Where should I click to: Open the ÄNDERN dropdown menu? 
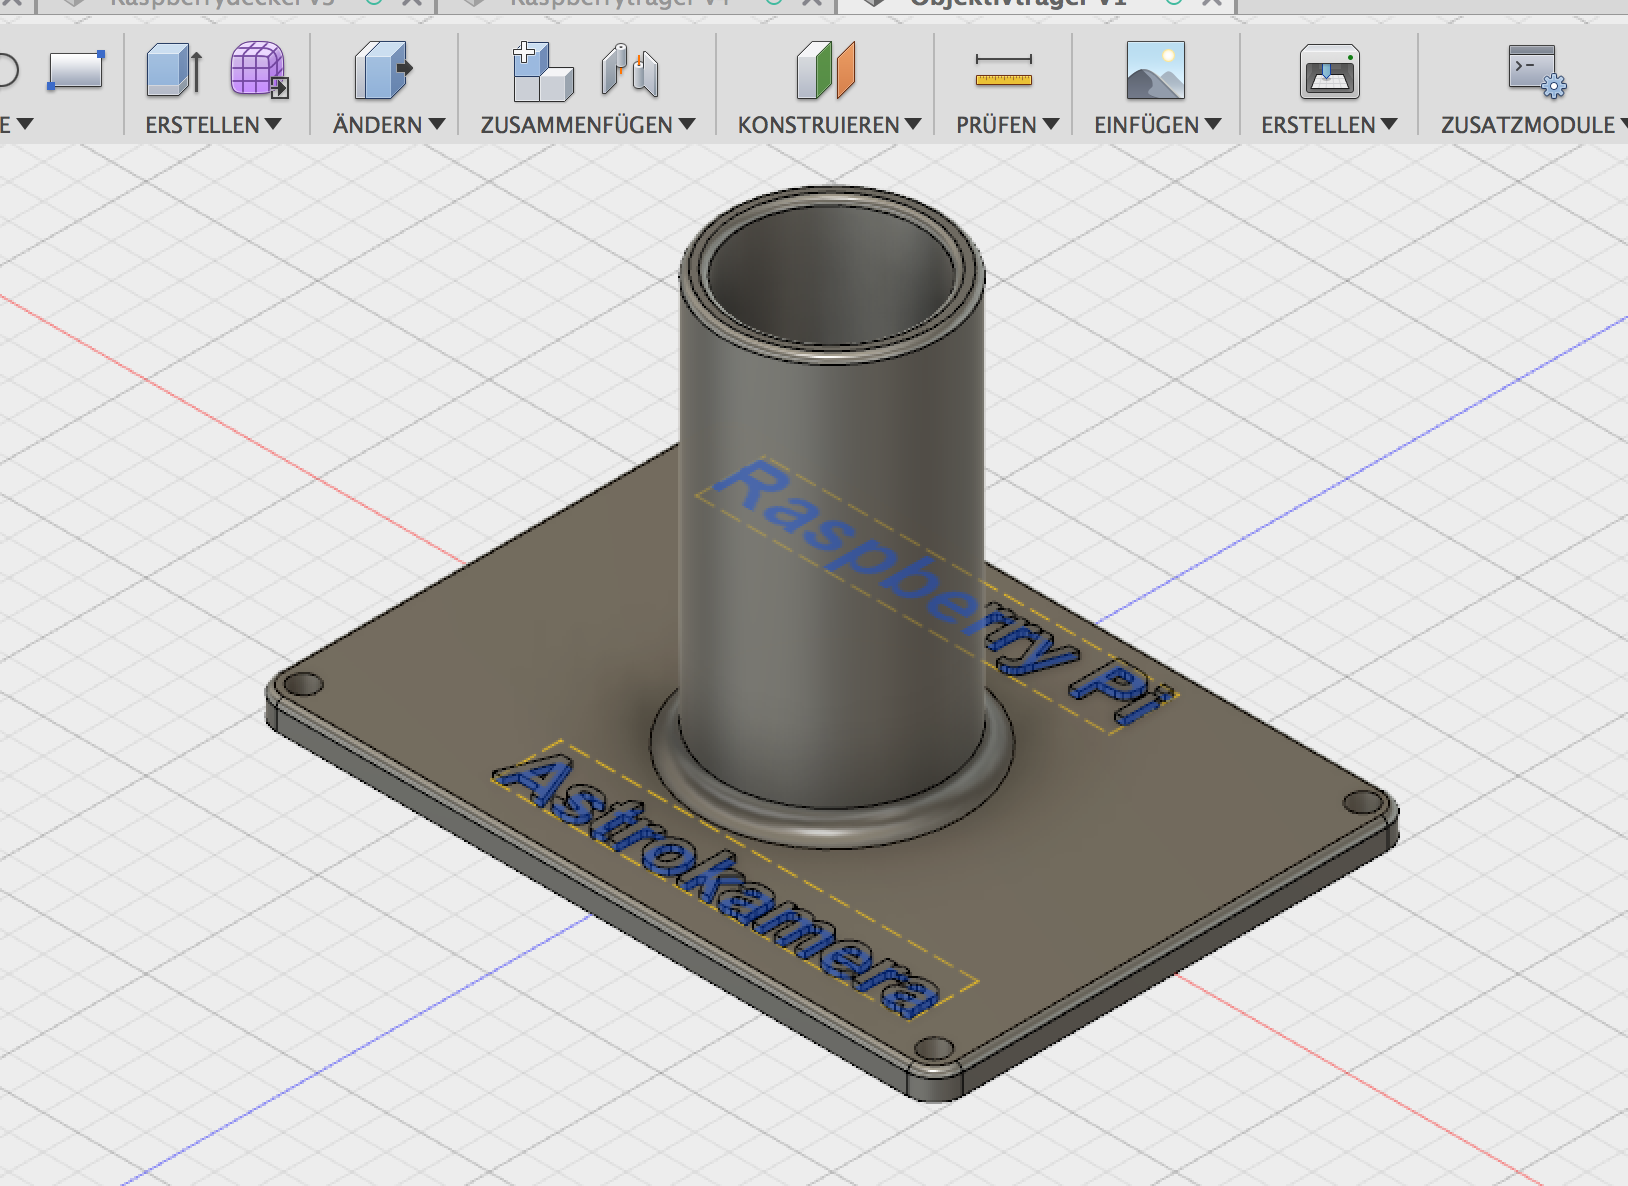point(389,125)
